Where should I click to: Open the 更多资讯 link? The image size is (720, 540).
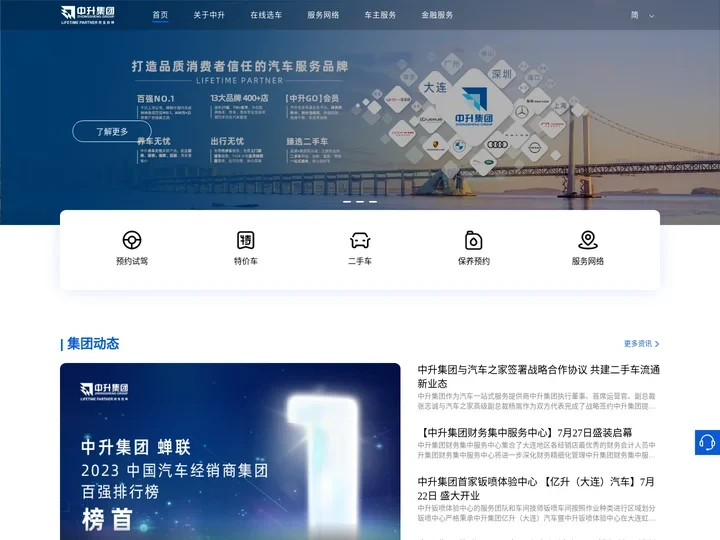coord(638,343)
